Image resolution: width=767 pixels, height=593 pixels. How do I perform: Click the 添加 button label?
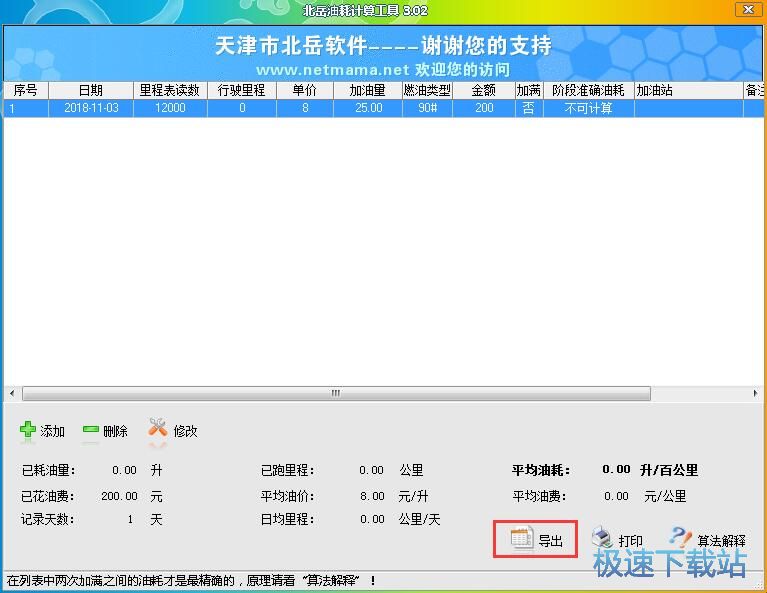(x=52, y=431)
